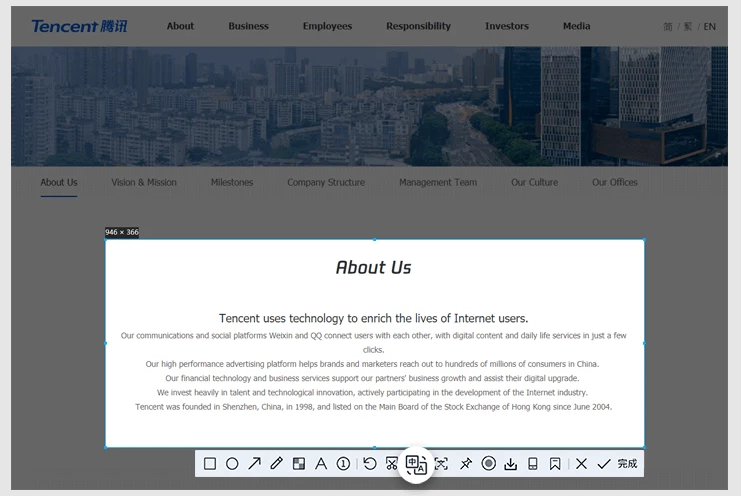Undo the last annotation
Image resolution: width=741 pixels, height=496 pixels.
click(x=370, y=464)
